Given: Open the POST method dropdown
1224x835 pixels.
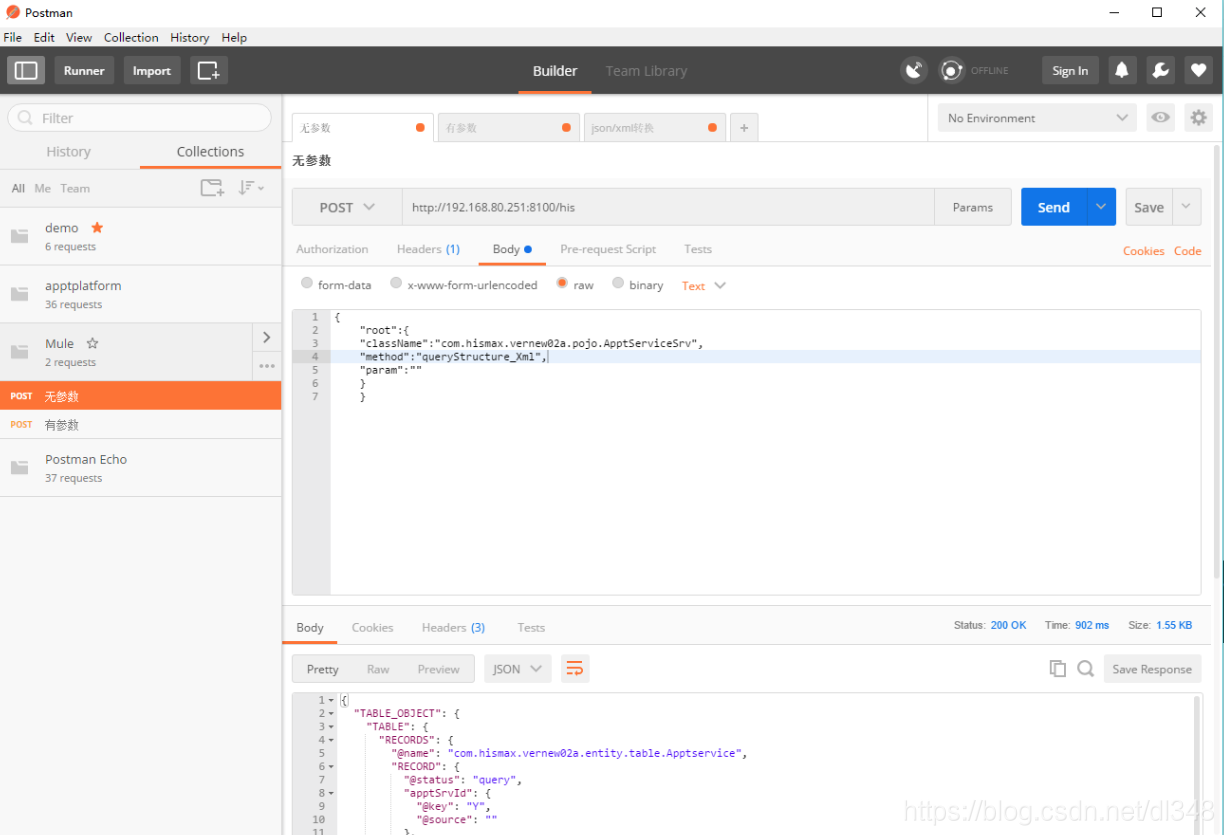Looking at the screenshot, I should (x=347, y=207).
